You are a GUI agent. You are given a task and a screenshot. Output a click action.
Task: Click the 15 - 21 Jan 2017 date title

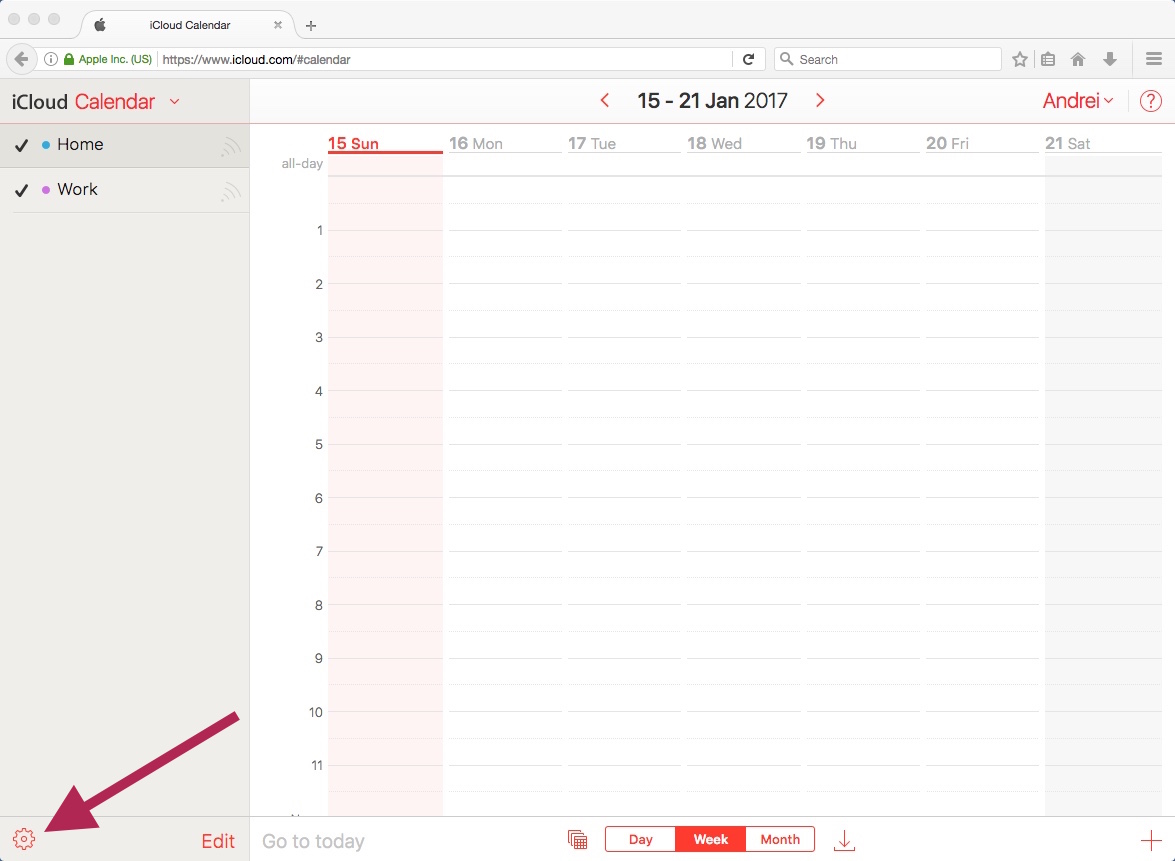click(712, 100)
